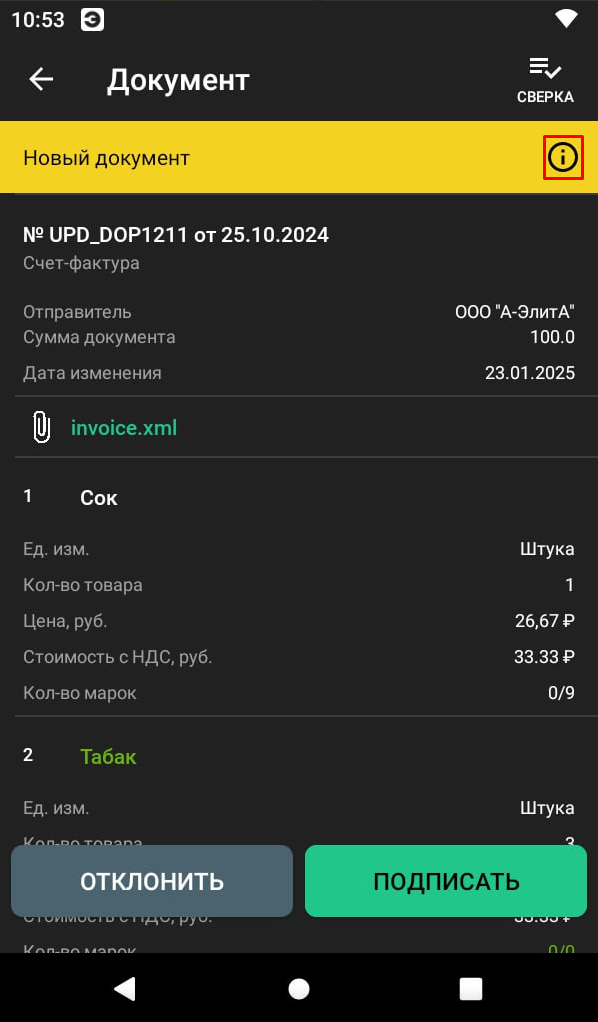Tap the Дата изменения 23.01.2025 row
Screen dimensions: 598x1022
299,373
